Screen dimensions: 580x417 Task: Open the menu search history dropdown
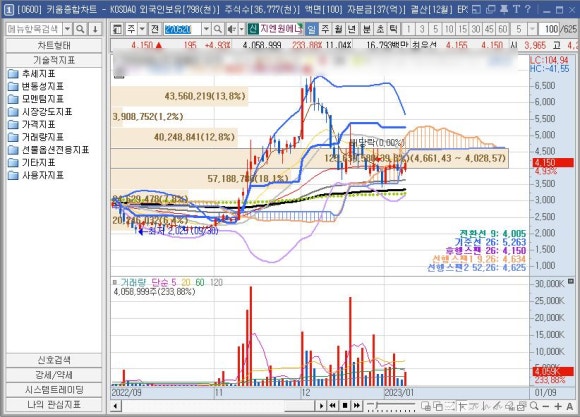coord(67,29)
